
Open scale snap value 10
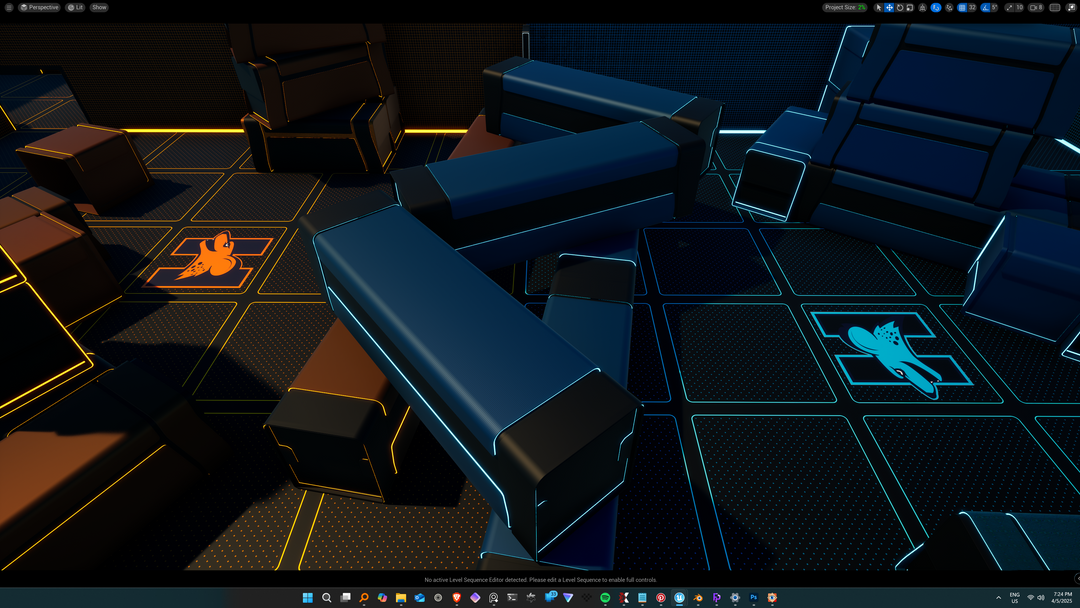pyautogui.click(x=1019, y=7)
